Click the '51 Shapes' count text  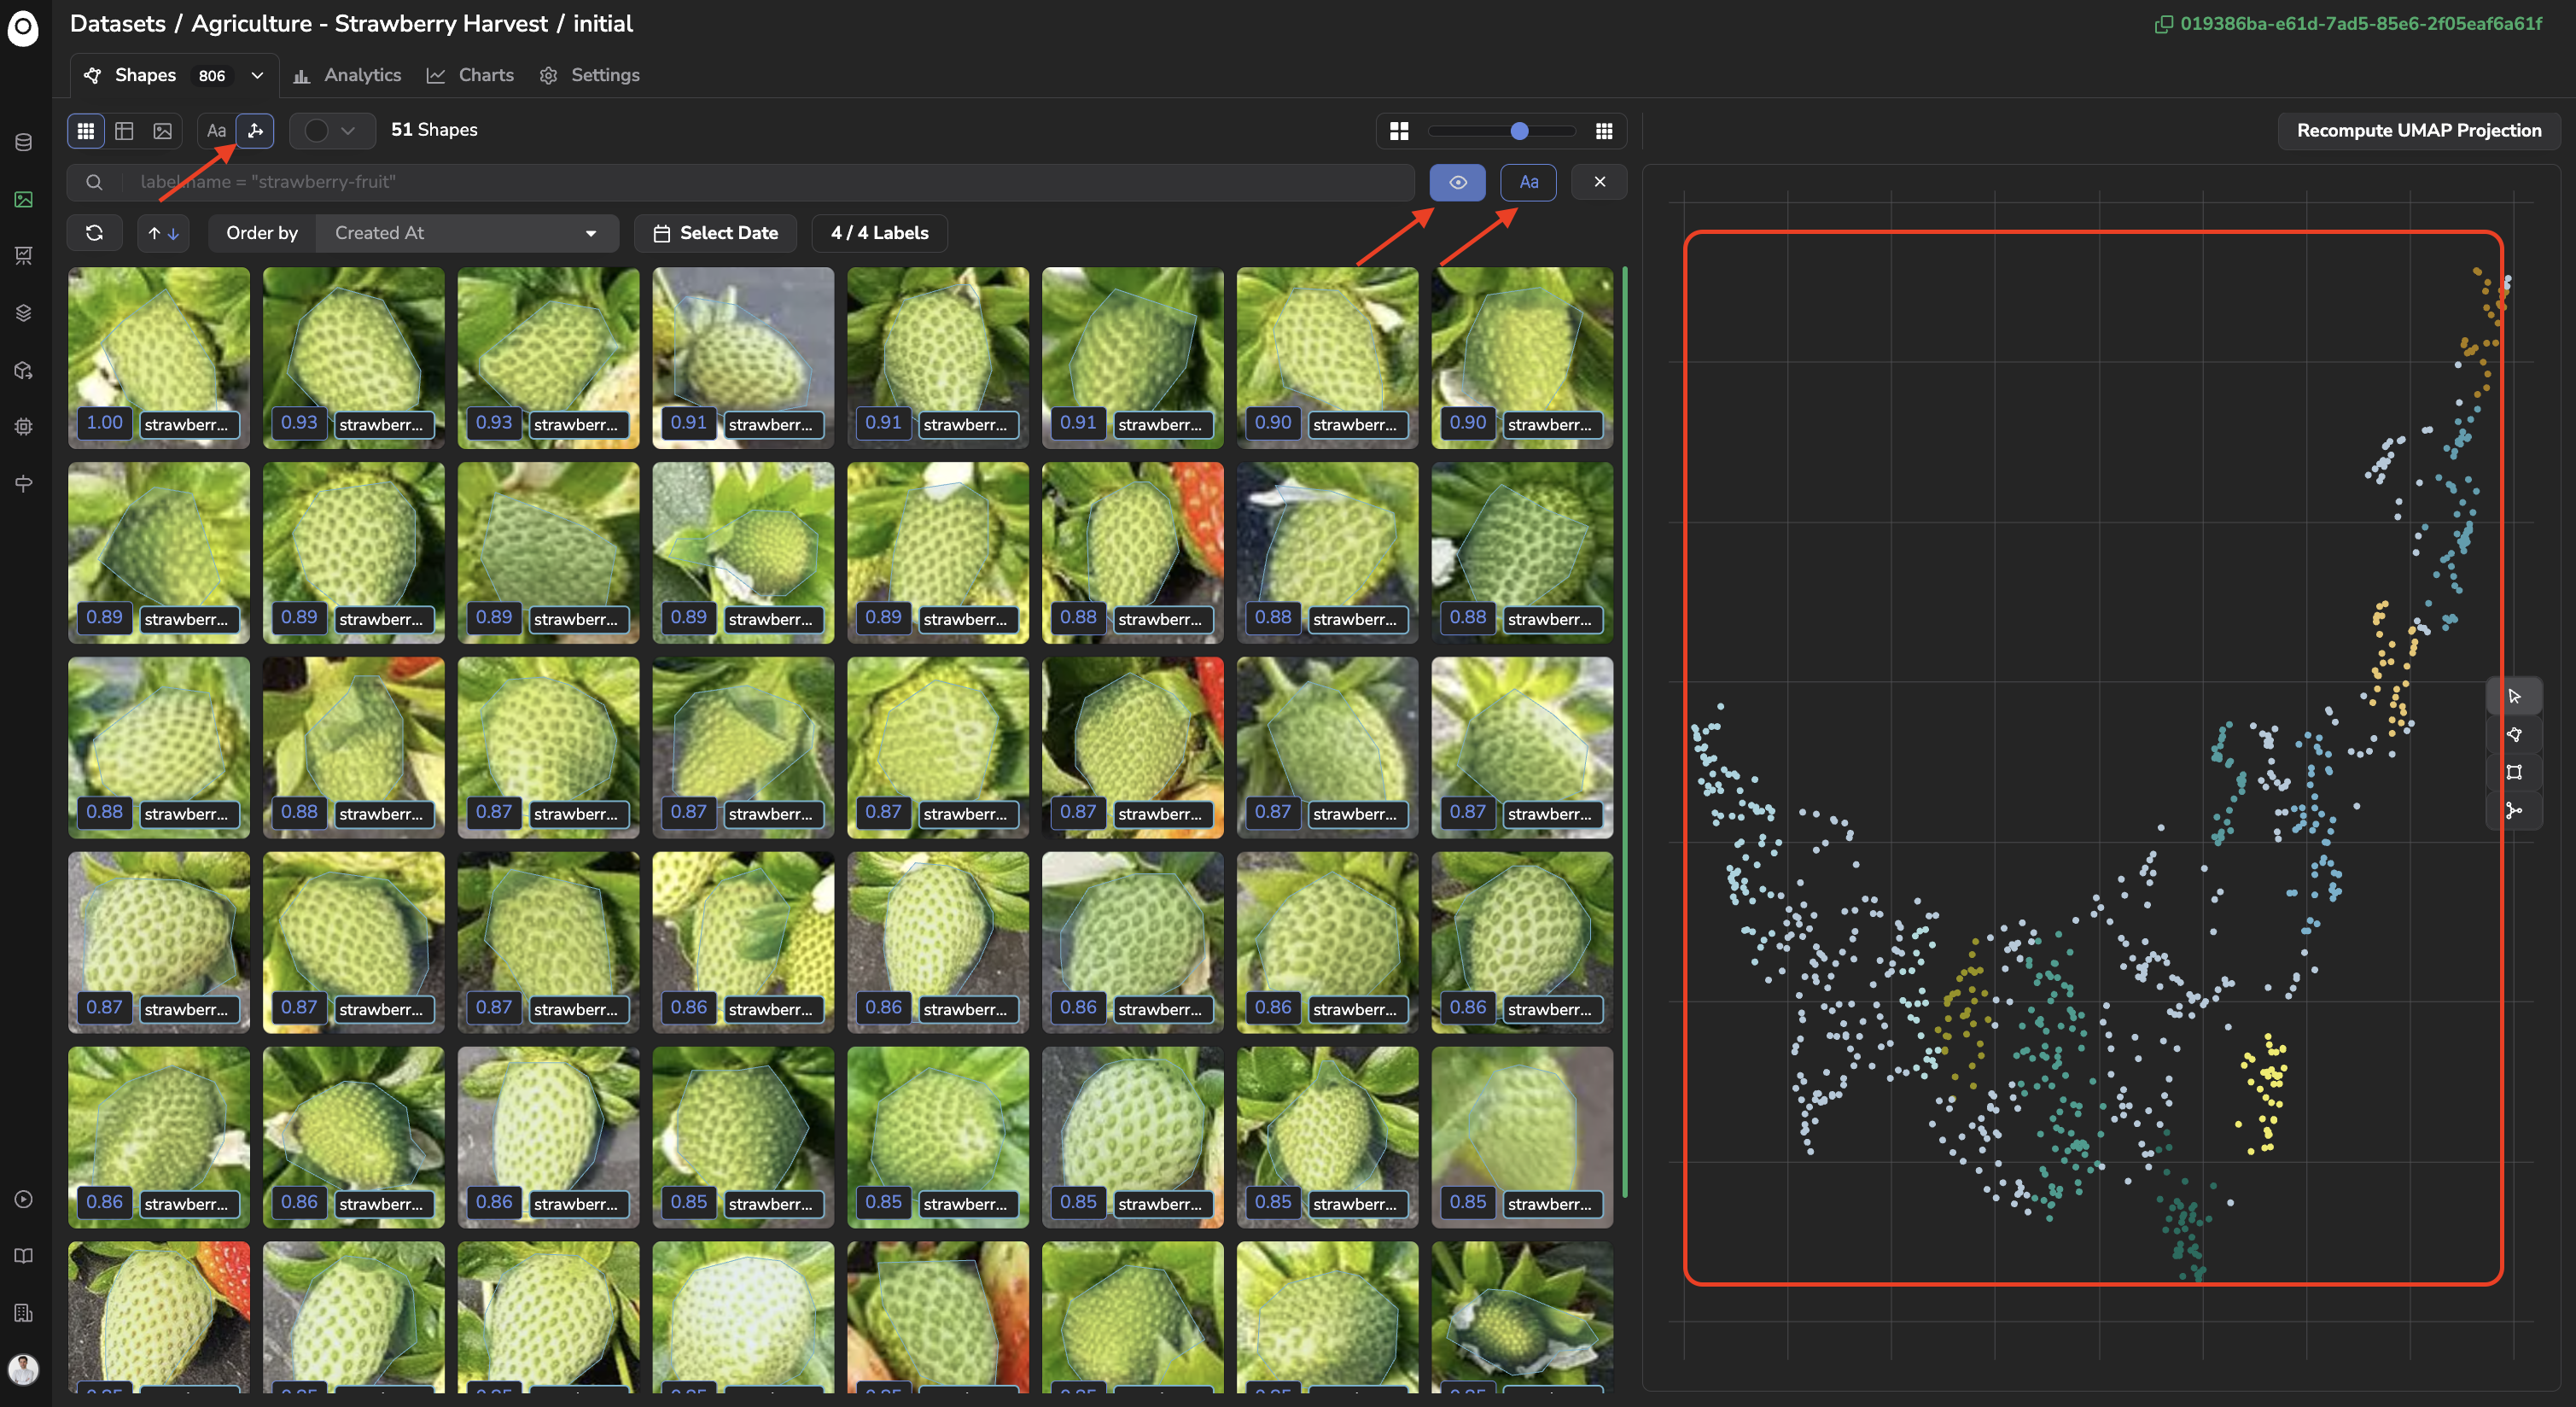[434, 130]
